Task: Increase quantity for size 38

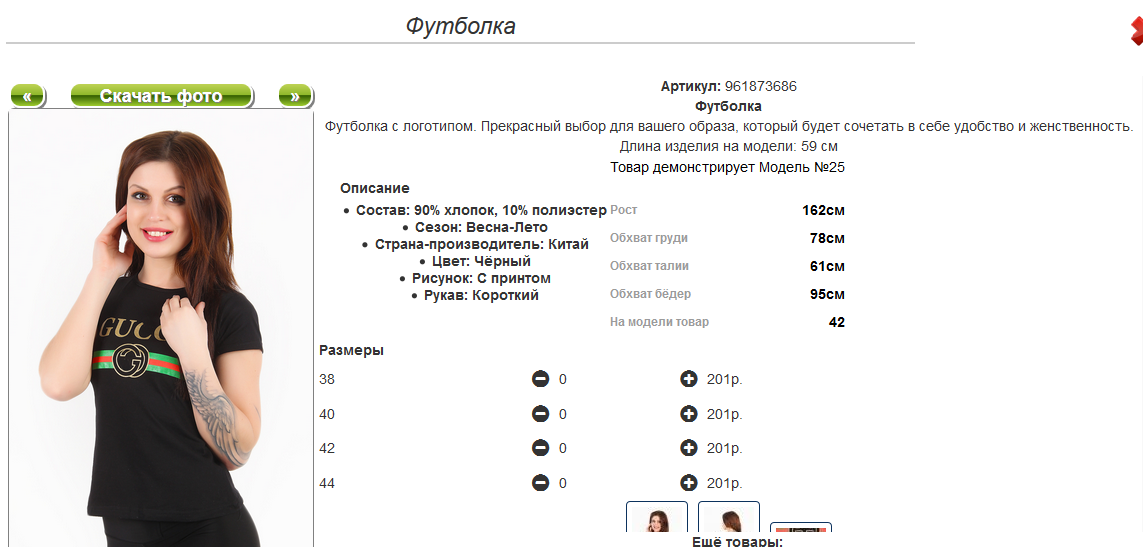Action: 689,379
